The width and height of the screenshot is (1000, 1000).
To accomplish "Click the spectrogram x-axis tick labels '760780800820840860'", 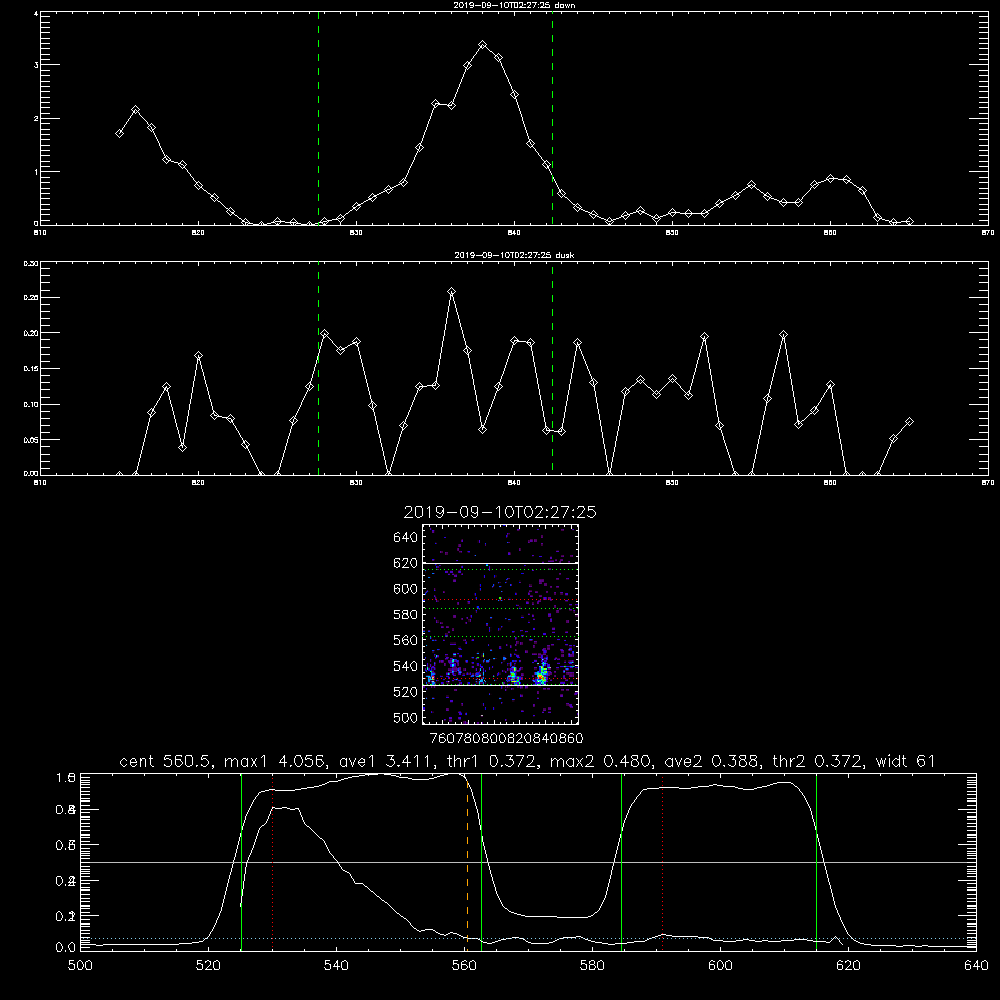I will (506, 739).
